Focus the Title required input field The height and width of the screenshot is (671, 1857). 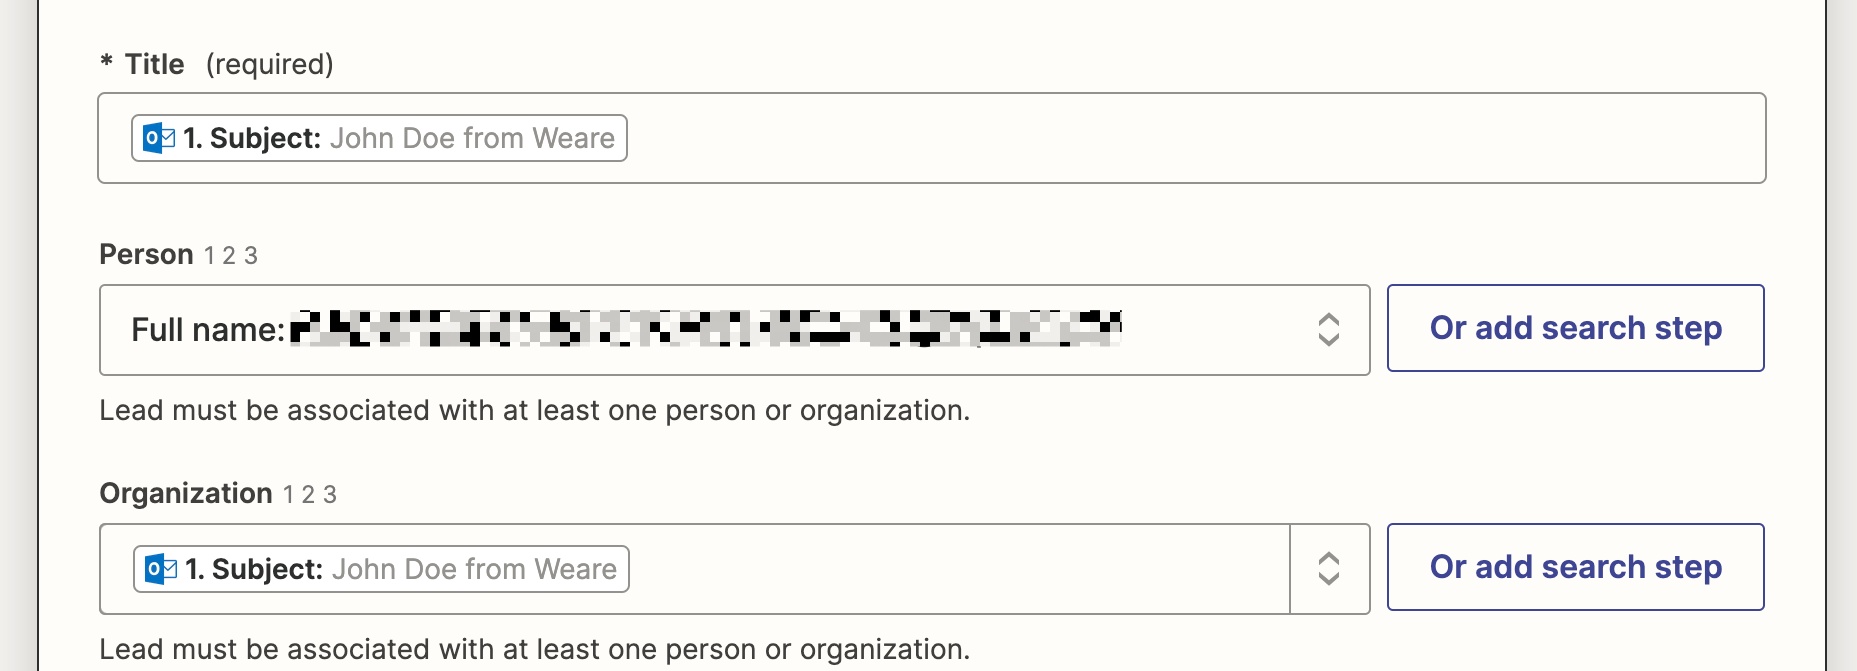point(932,138)
